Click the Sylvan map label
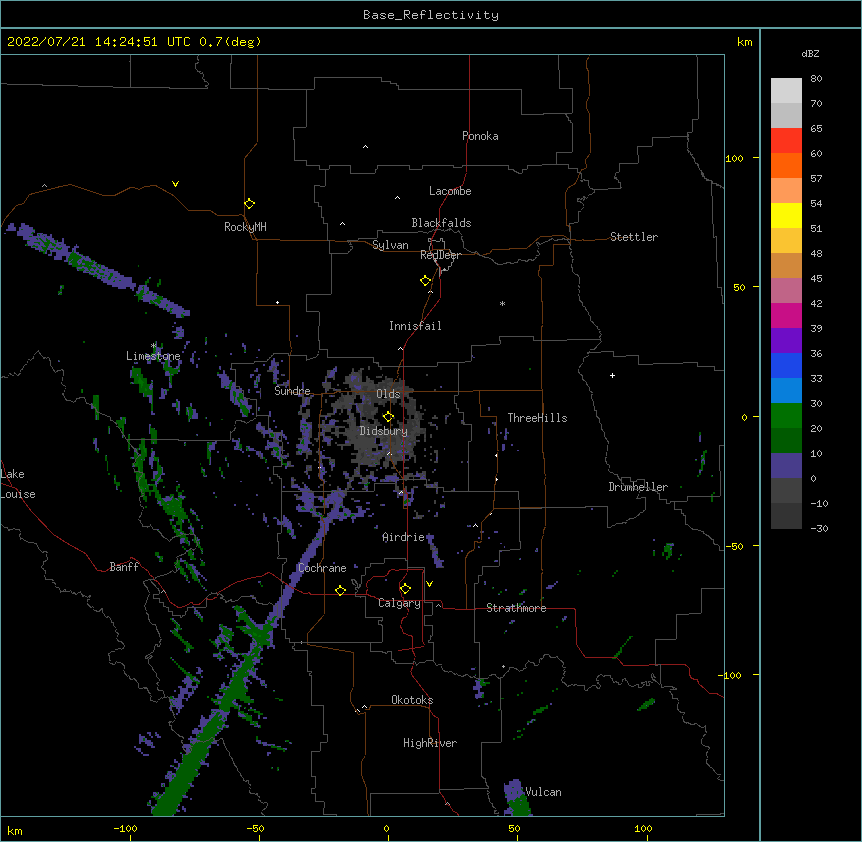The height and width of the screenshot is (842, 862). (390, 245)
